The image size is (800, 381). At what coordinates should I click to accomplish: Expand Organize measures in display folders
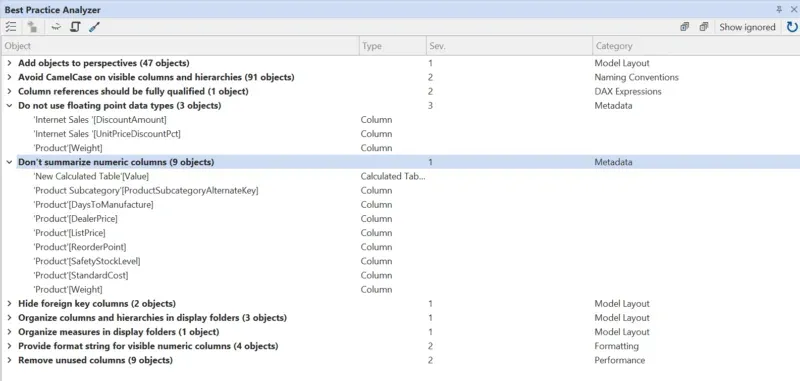[9, 332]
